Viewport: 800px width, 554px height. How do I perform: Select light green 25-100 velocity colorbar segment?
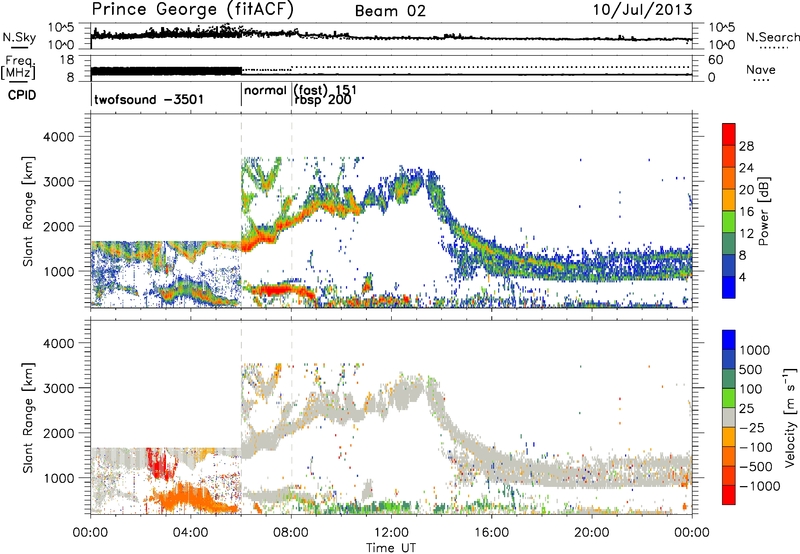click(729, 398)
